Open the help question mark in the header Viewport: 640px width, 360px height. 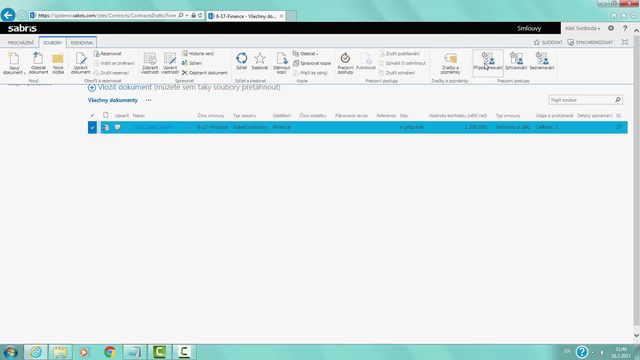tap(625, 28)
